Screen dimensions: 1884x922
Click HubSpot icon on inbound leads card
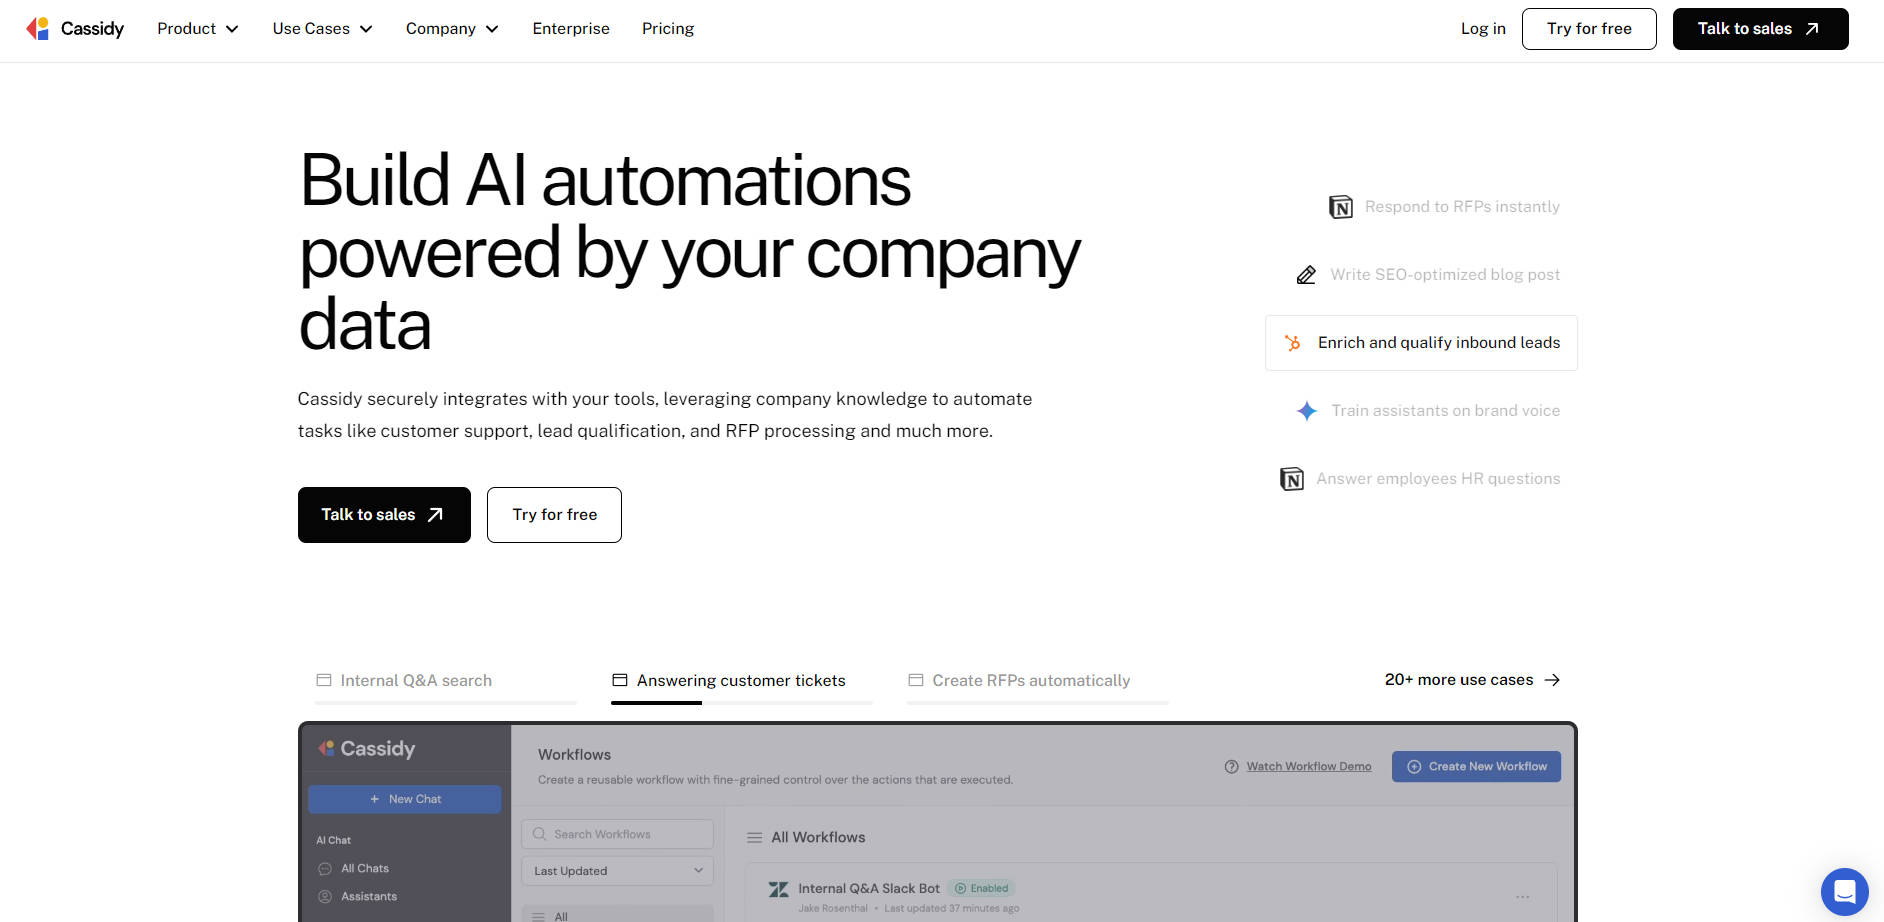coord(1293,343)
